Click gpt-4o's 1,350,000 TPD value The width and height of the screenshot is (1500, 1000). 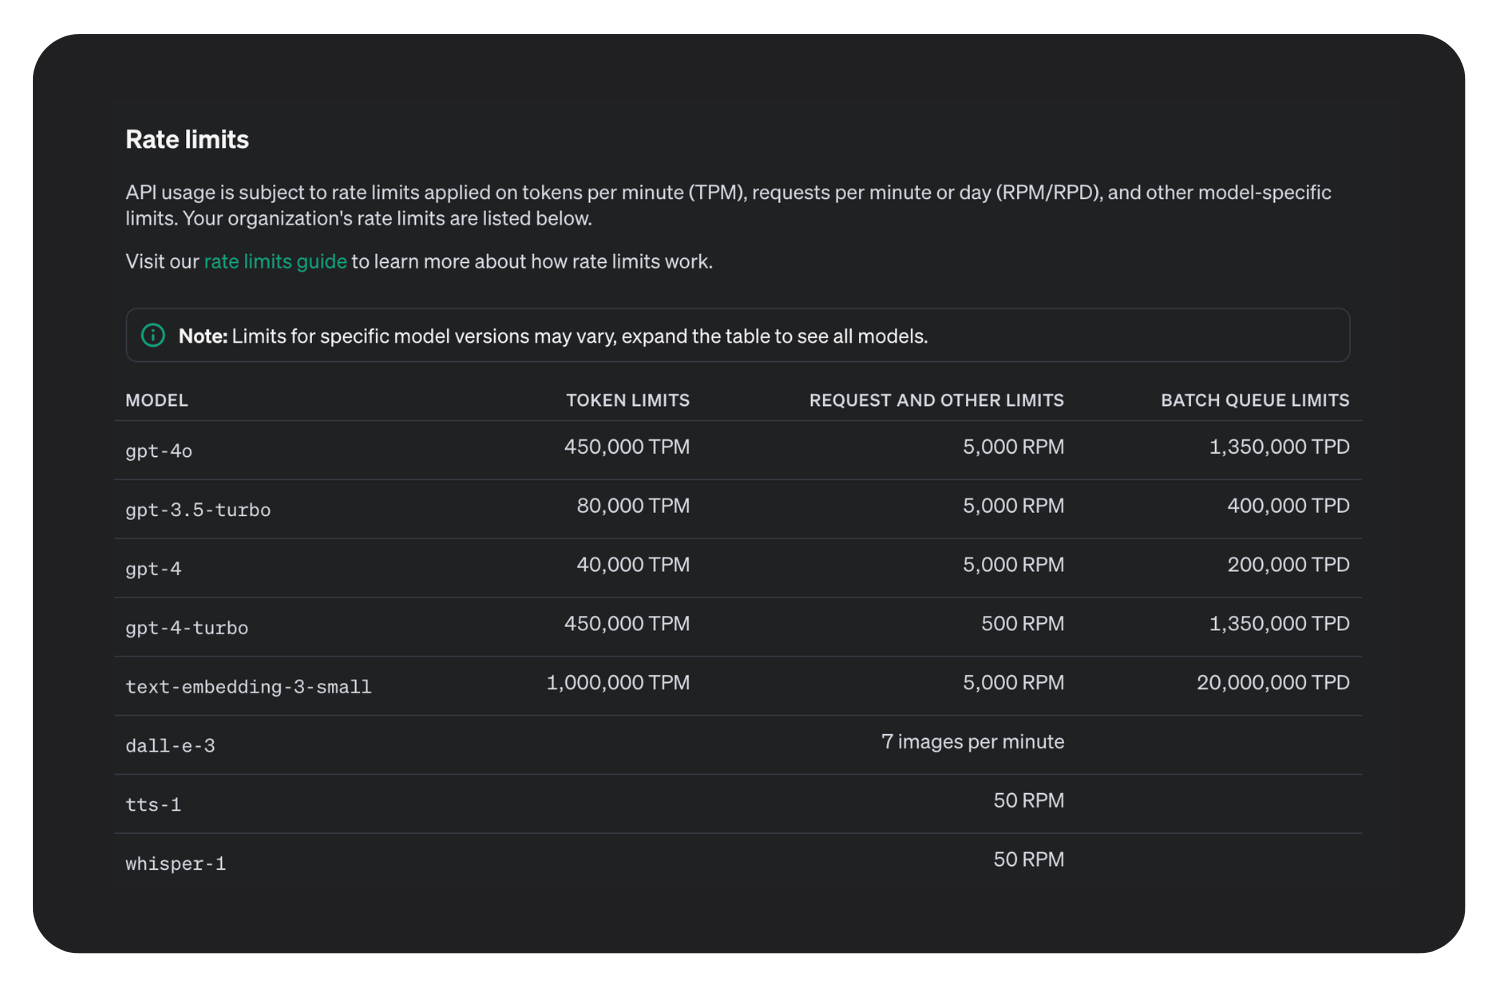(x=1280, y=447)
